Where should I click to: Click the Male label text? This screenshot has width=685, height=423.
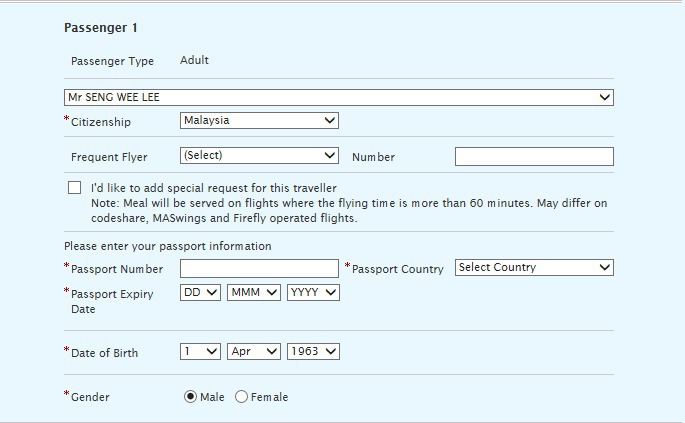tap(212, 397)
